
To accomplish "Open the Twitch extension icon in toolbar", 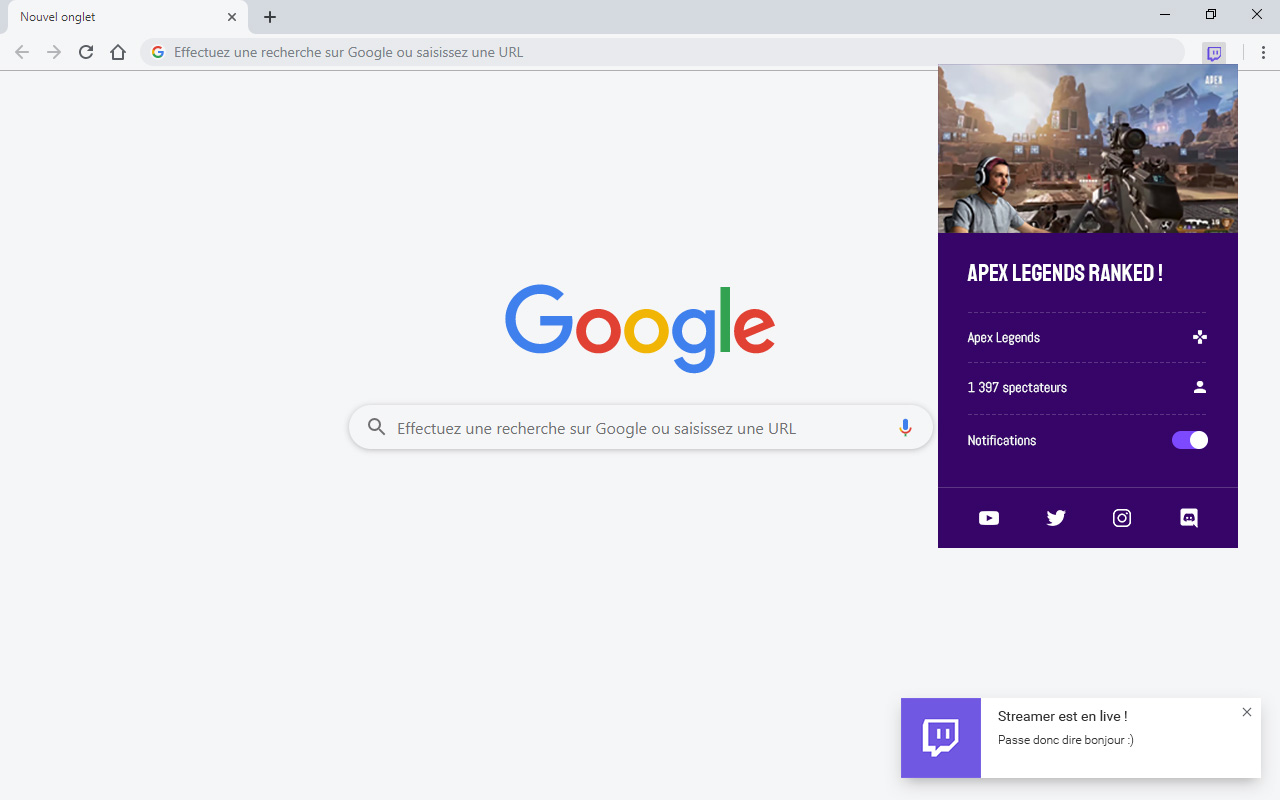I will pyautogui.click(x=1214, y=53).
